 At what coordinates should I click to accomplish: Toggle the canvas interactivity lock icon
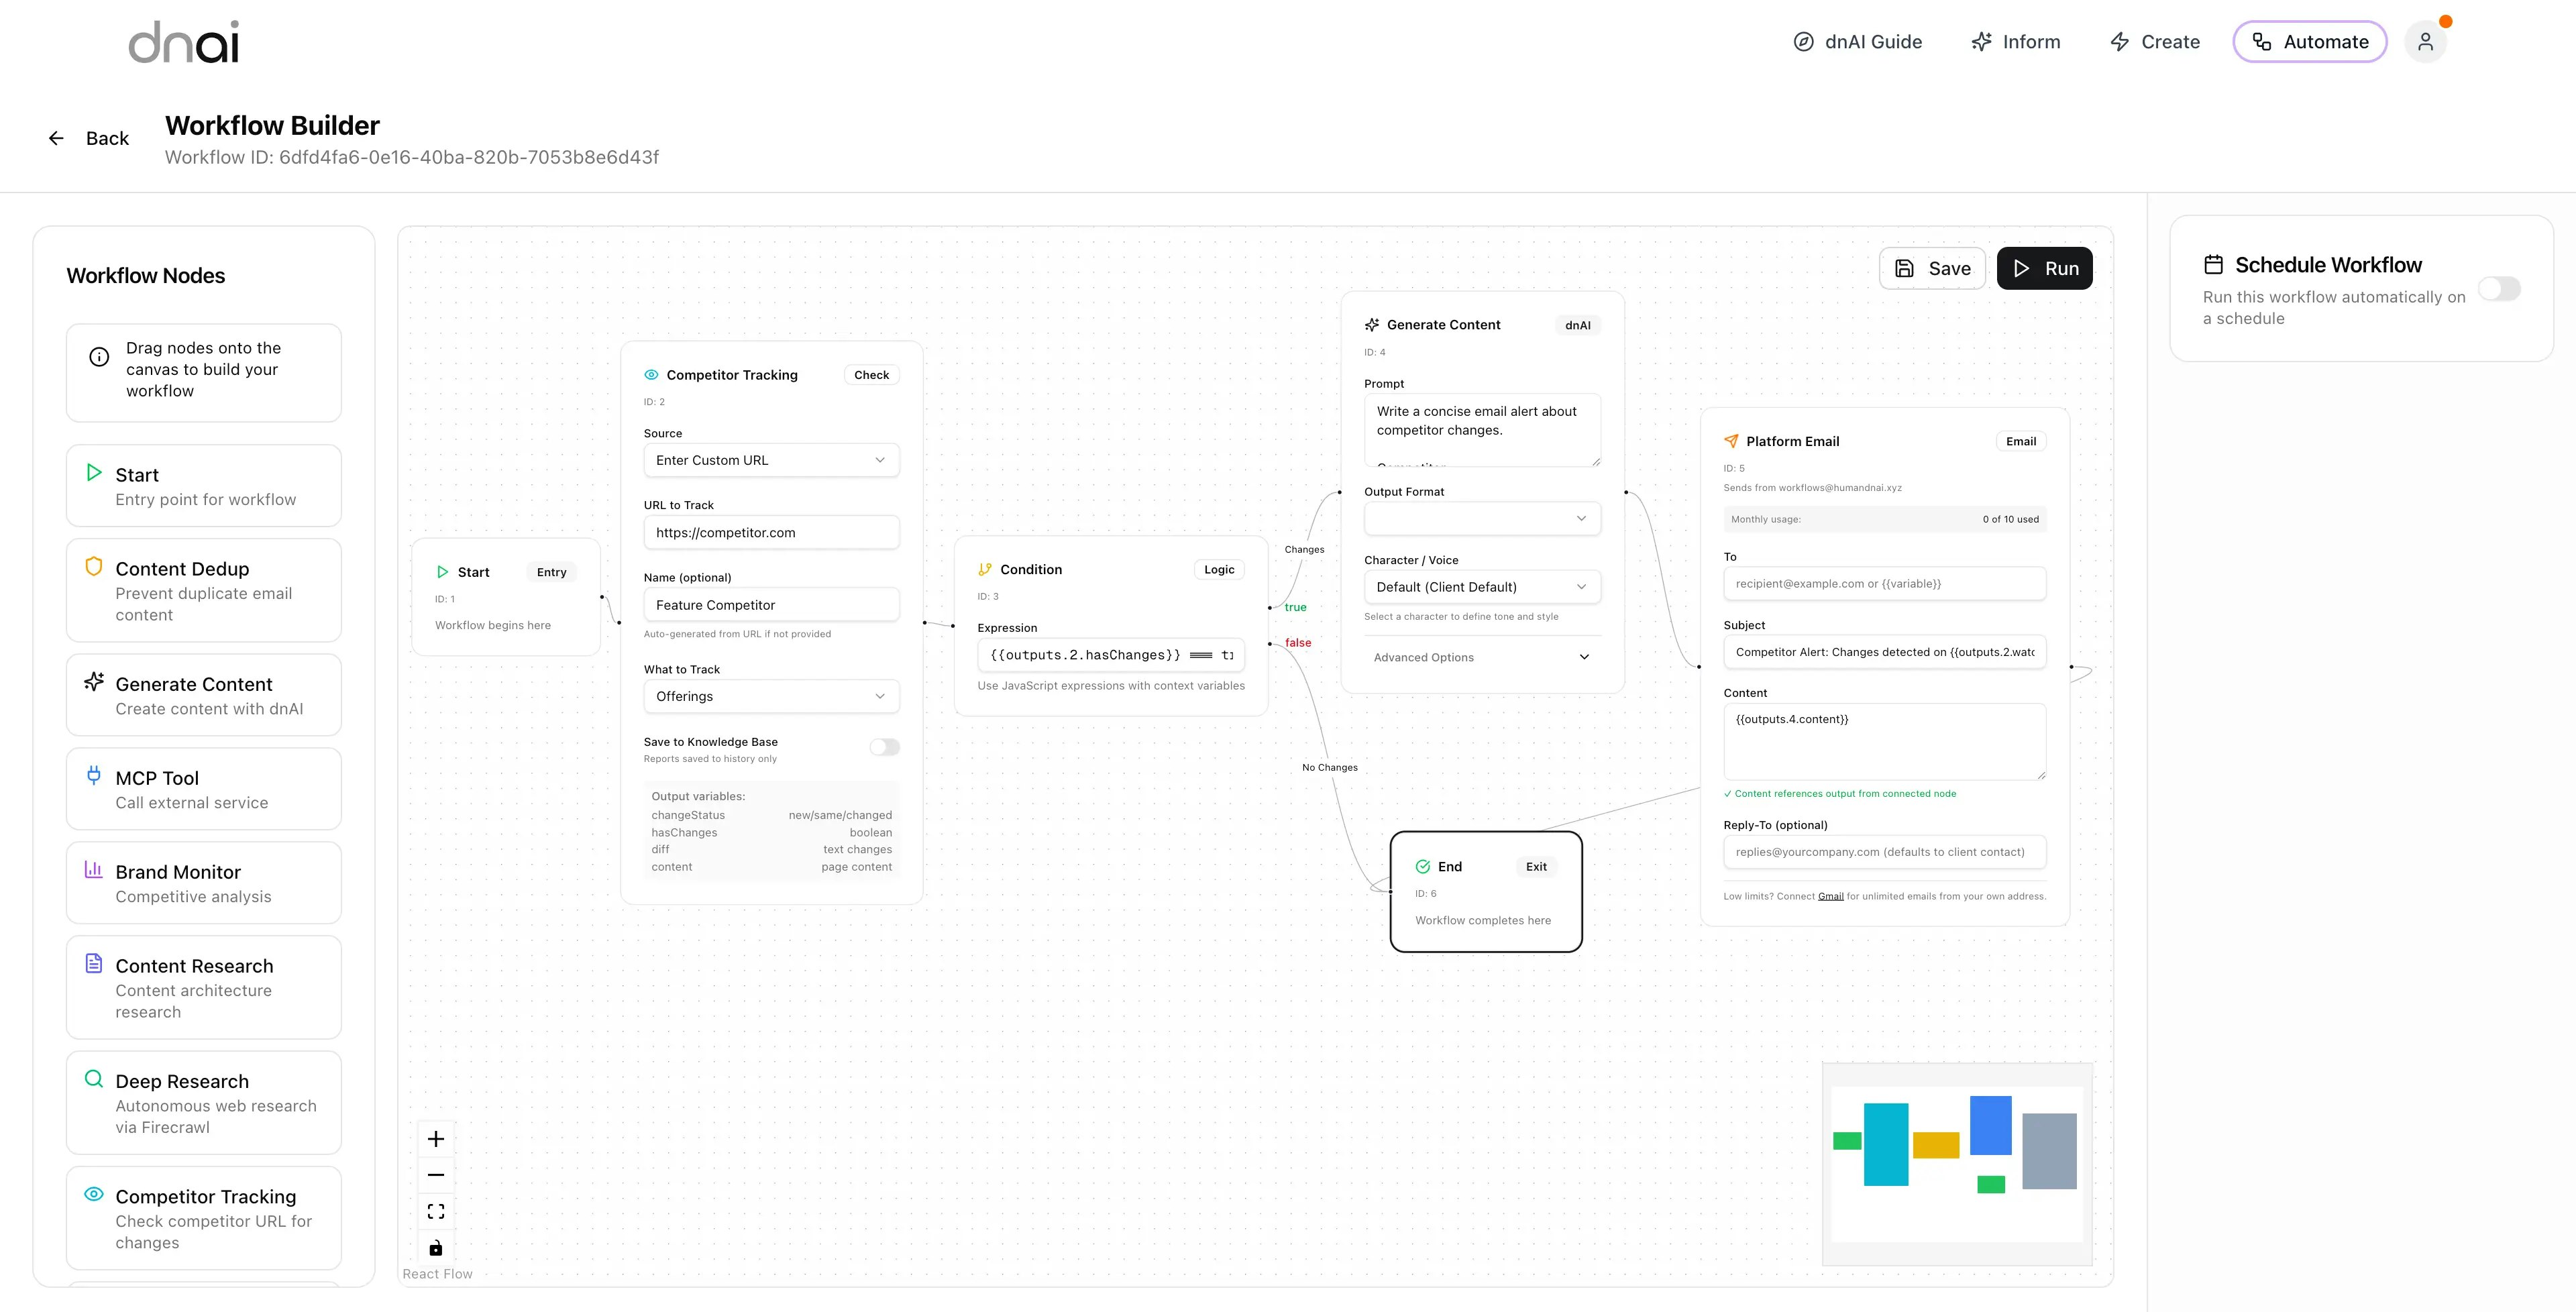(436, 1248)
